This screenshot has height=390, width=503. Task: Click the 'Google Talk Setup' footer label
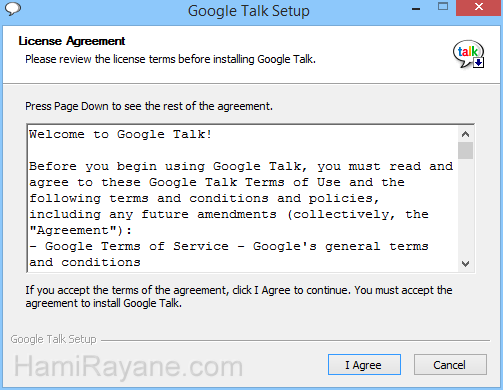pyautogui.click(x=53, y=339)
